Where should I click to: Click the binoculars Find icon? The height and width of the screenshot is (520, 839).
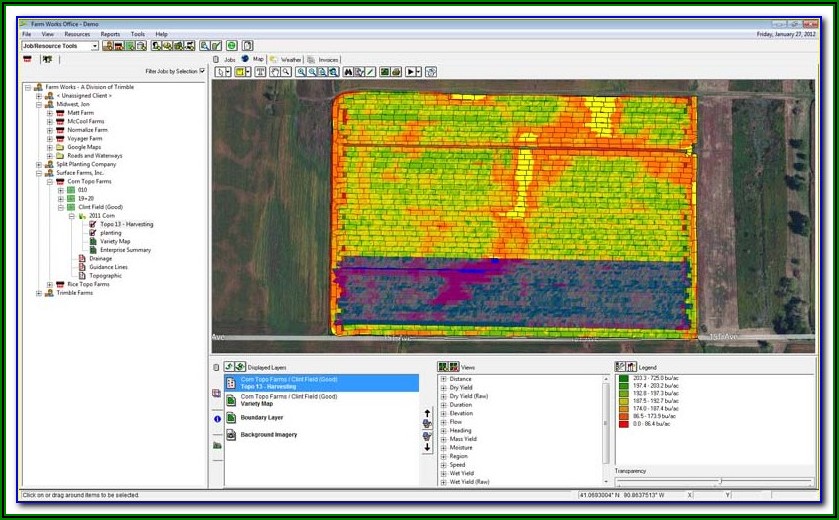348,72
